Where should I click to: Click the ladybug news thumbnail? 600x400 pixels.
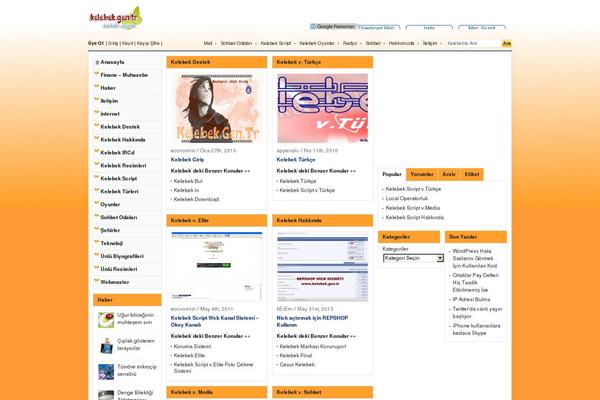(106, 320)
